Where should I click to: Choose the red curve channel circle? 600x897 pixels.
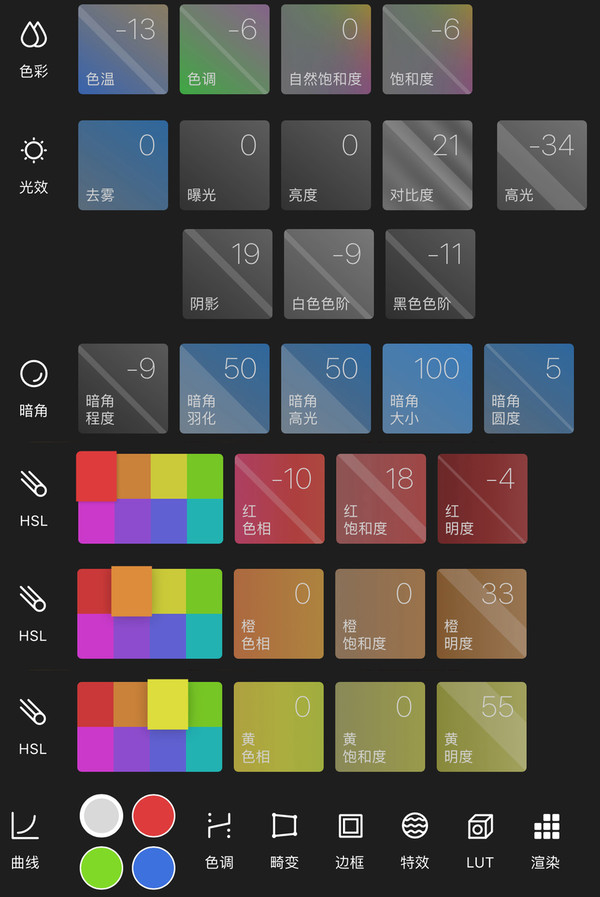[153, 816]
